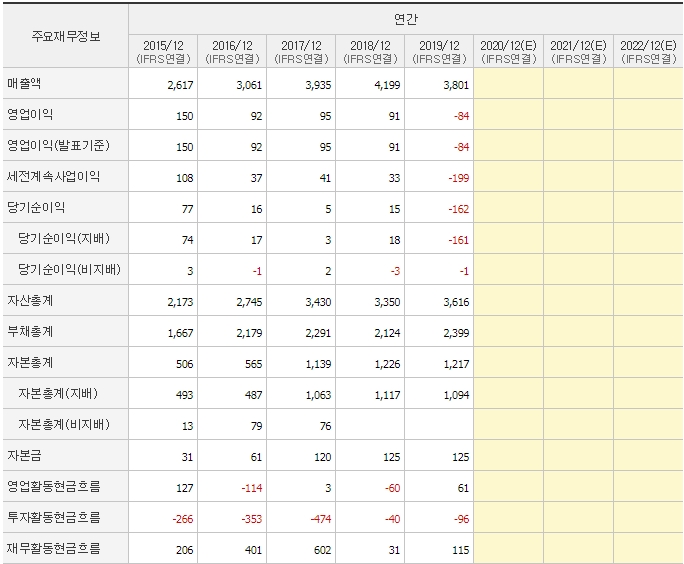The height and width of the screenshot is (564, 684).
Task: Click the 주요재무정보 header cell
Action: (66, 36)
